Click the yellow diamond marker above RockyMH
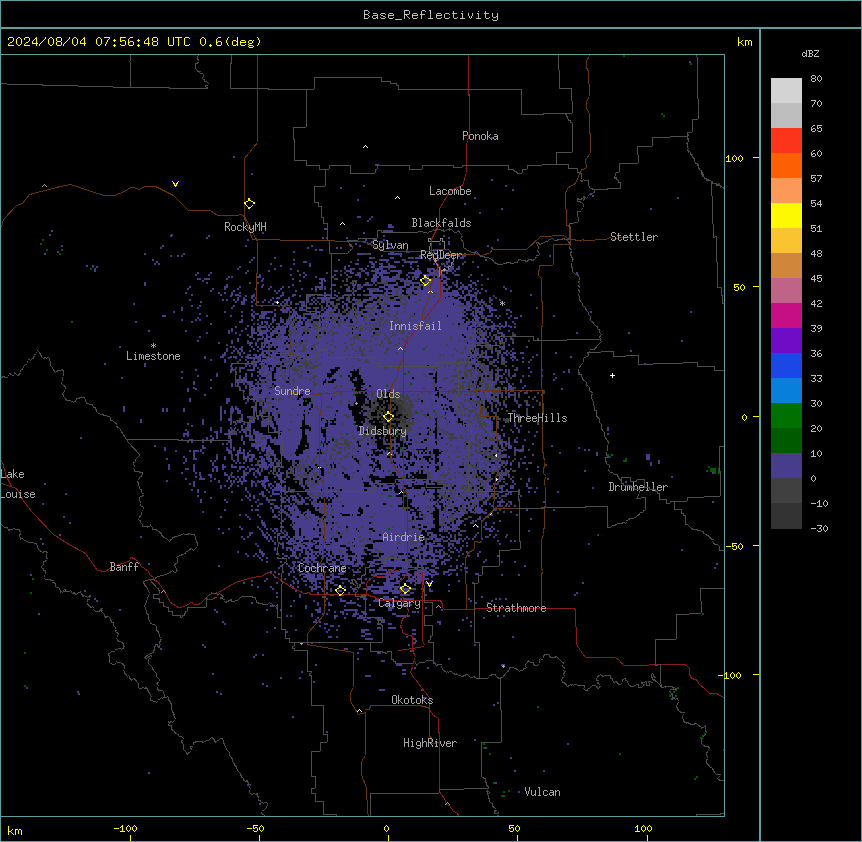 point(249,204)
